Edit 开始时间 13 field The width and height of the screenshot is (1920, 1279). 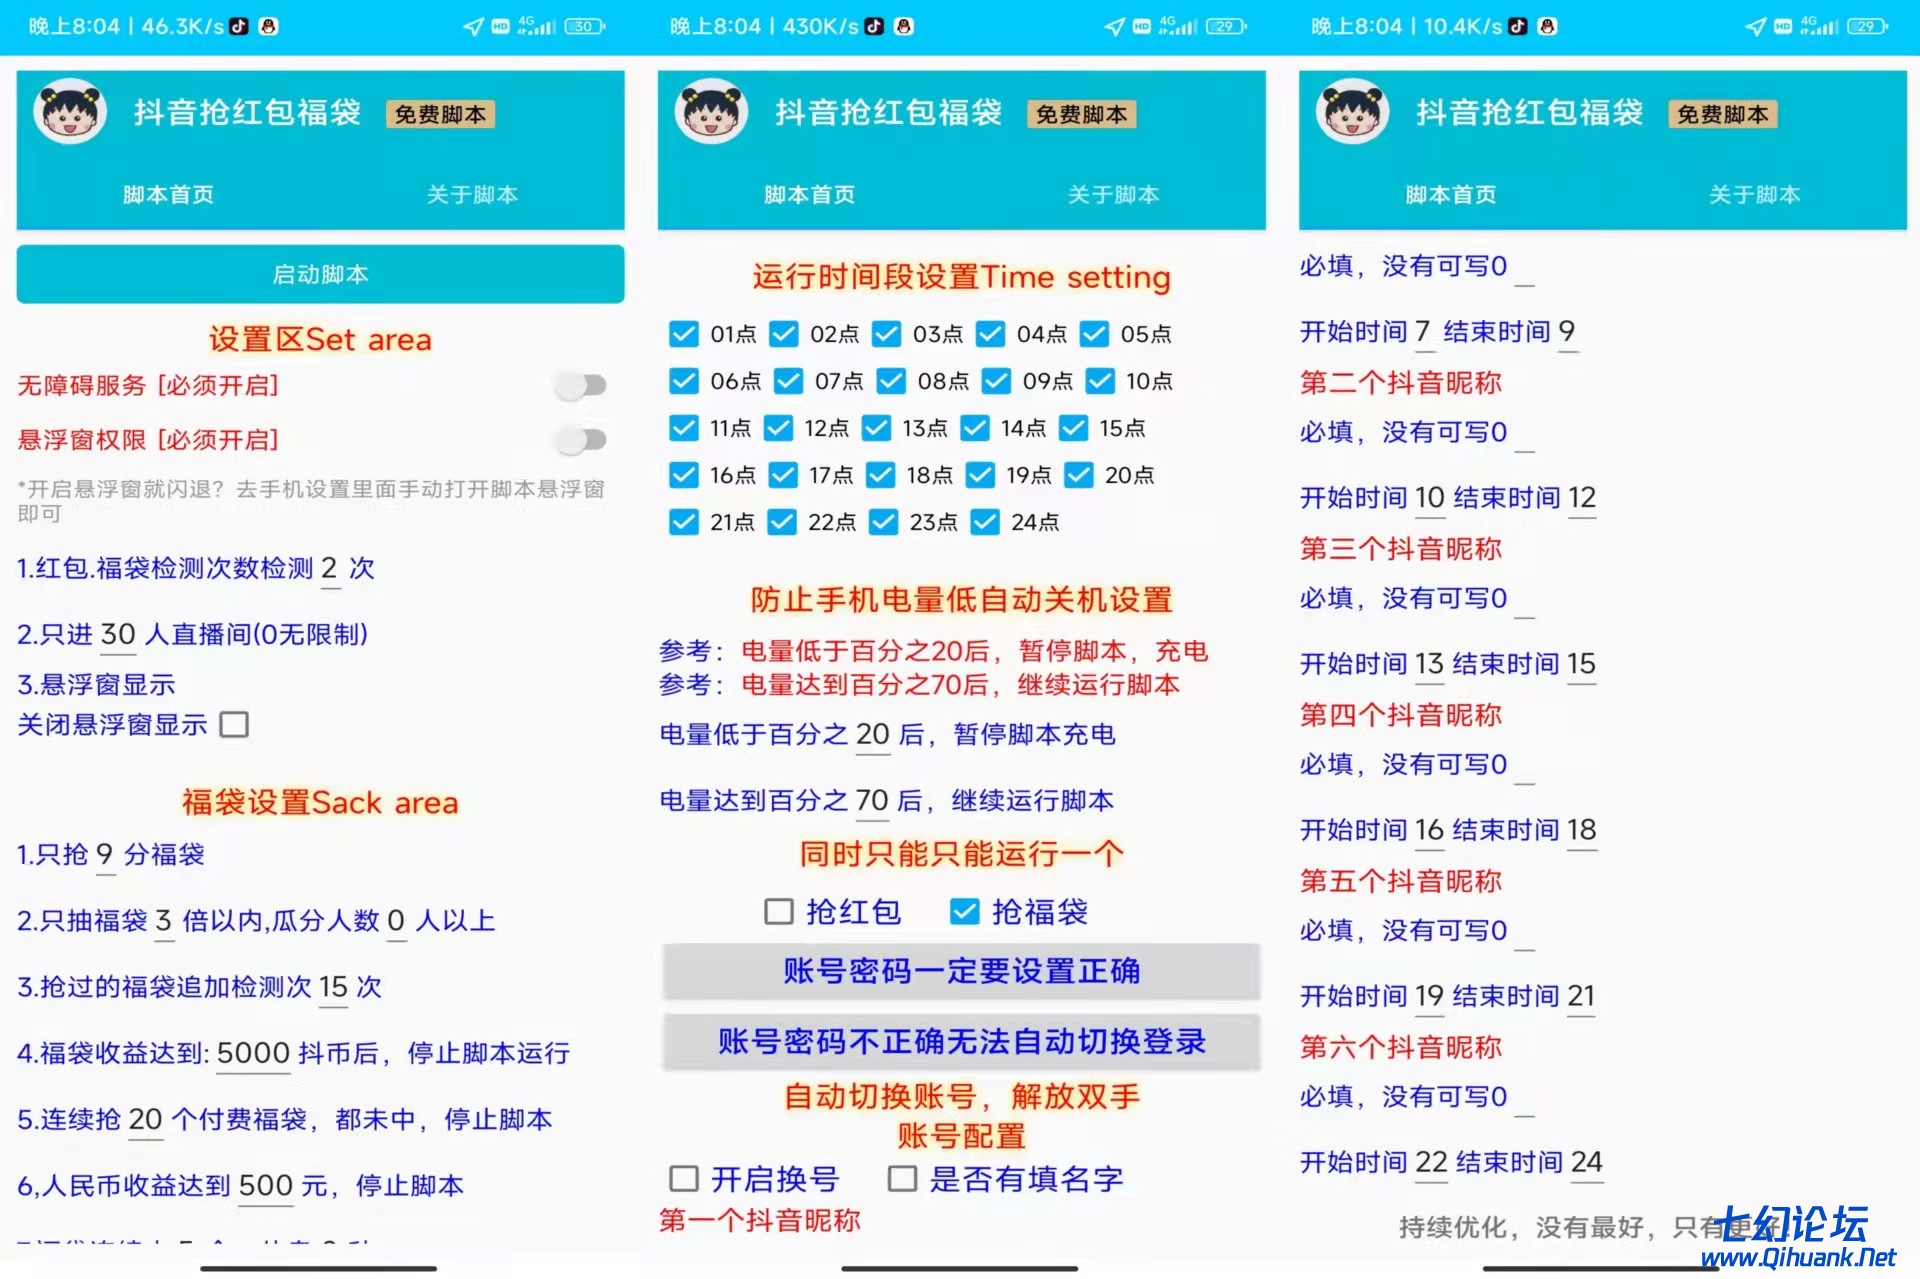pos(1430,665)
